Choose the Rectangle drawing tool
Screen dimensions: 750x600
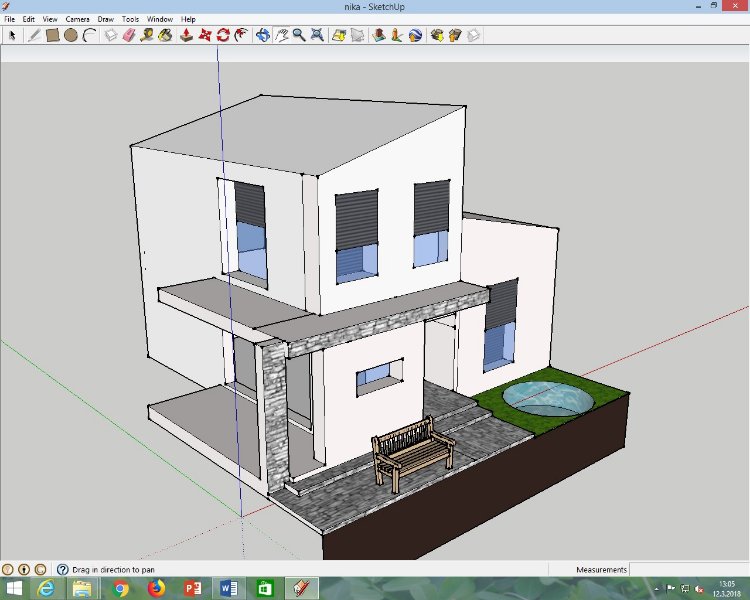52,35
